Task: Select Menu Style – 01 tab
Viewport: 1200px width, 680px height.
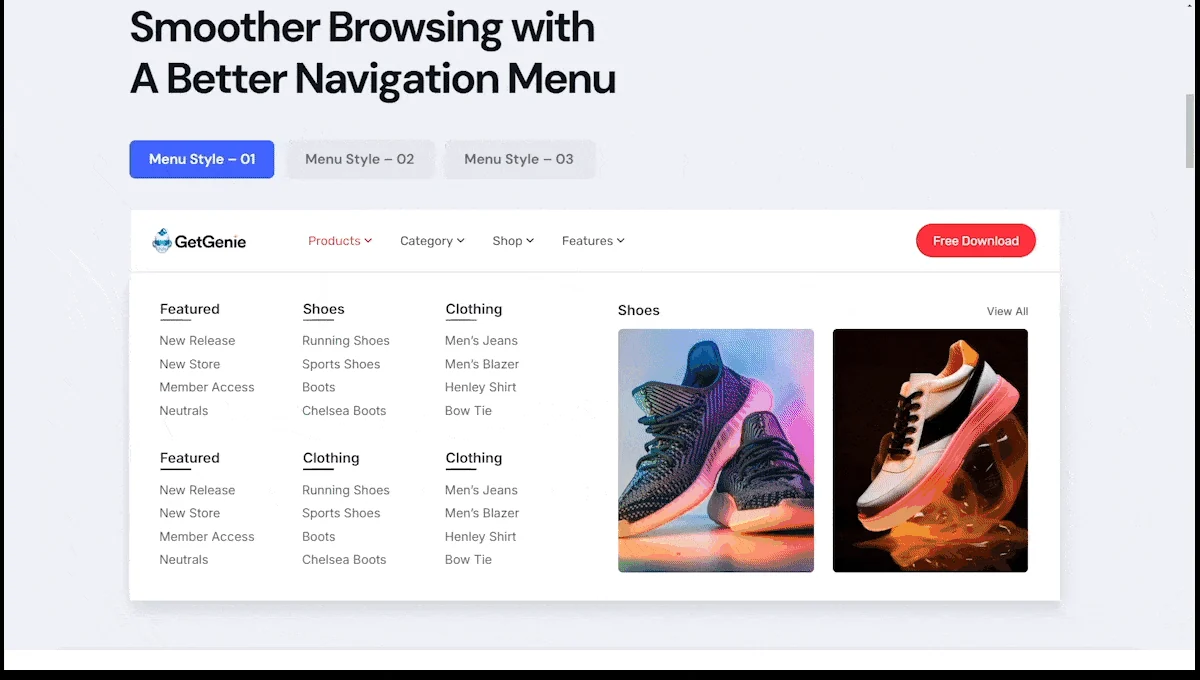Action: click(x=201, y=159)
